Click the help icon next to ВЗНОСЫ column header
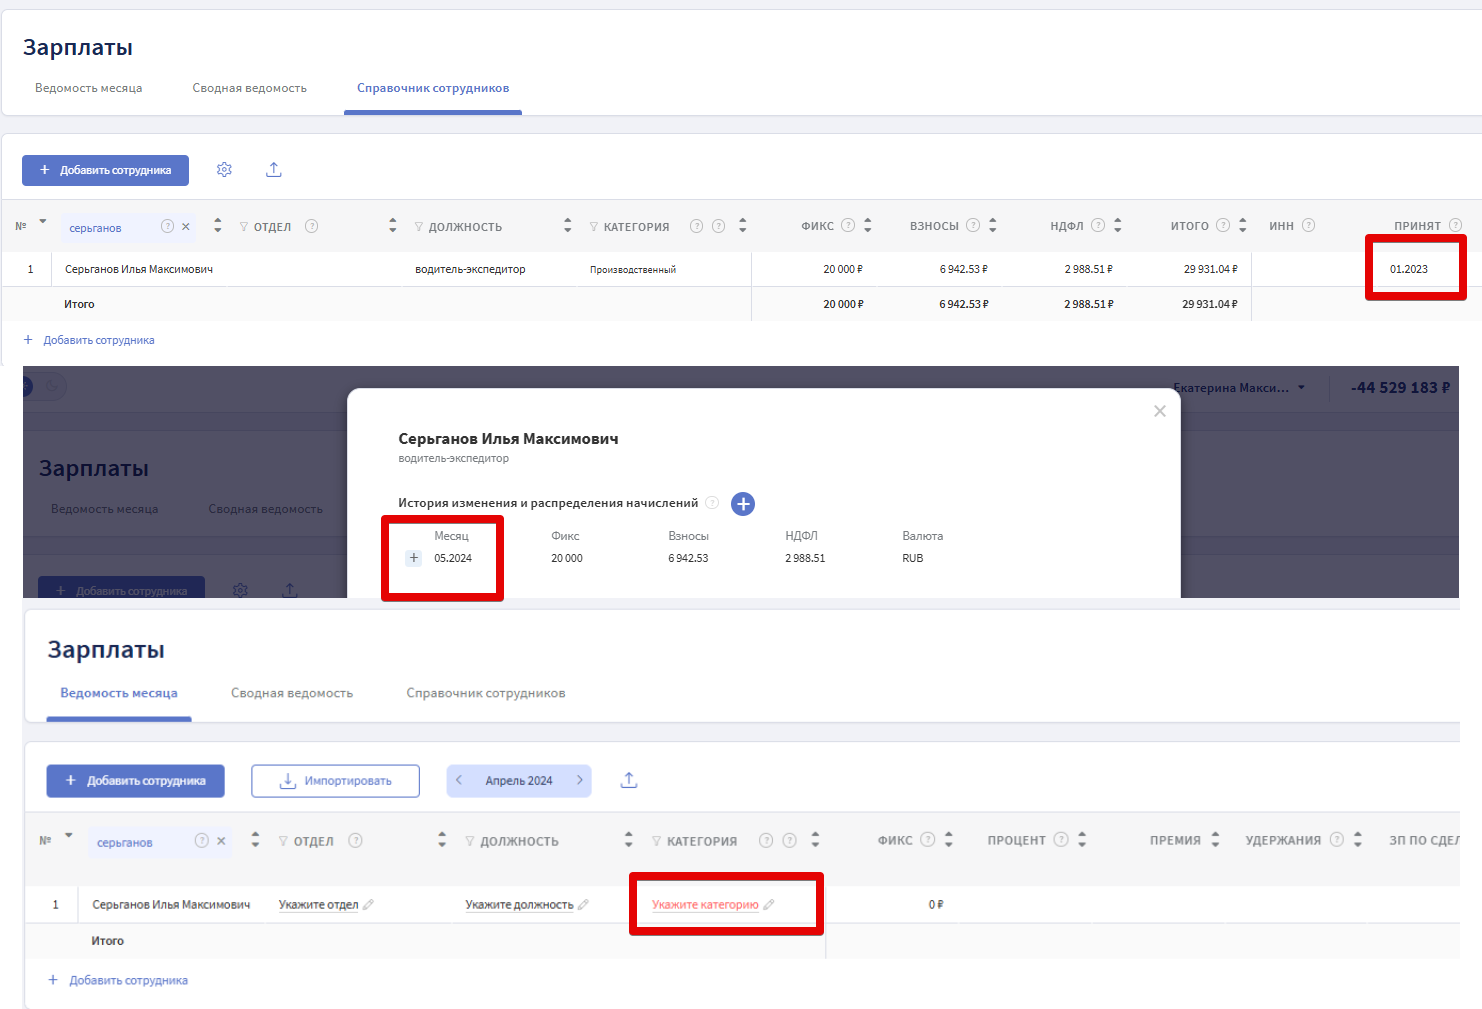The height and width of the screenshot is (1009, 1482). coord(973,225)
